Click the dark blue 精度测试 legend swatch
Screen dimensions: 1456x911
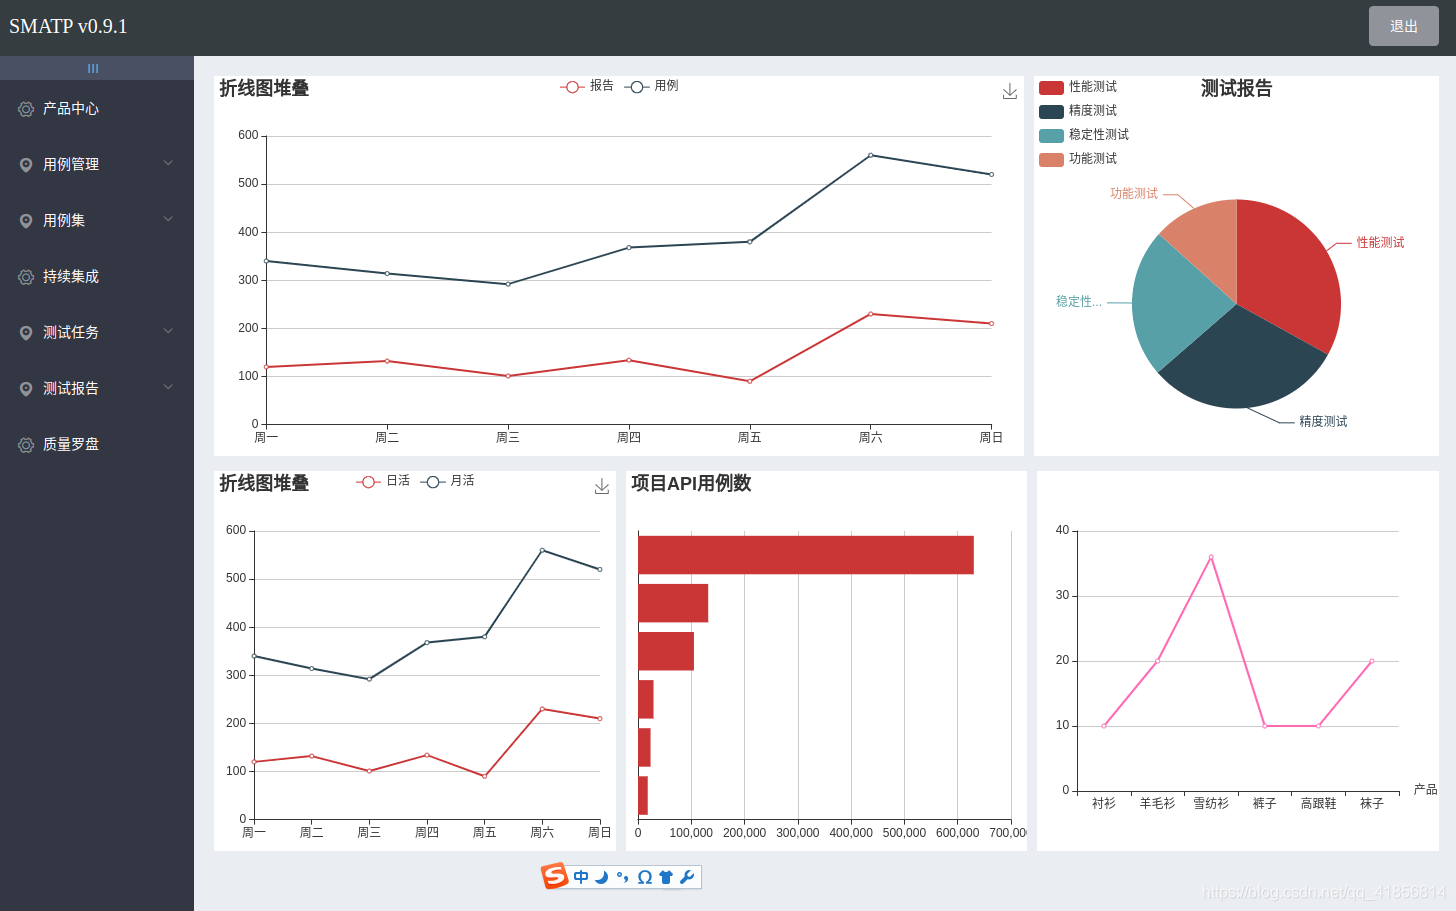[1051, 112]
